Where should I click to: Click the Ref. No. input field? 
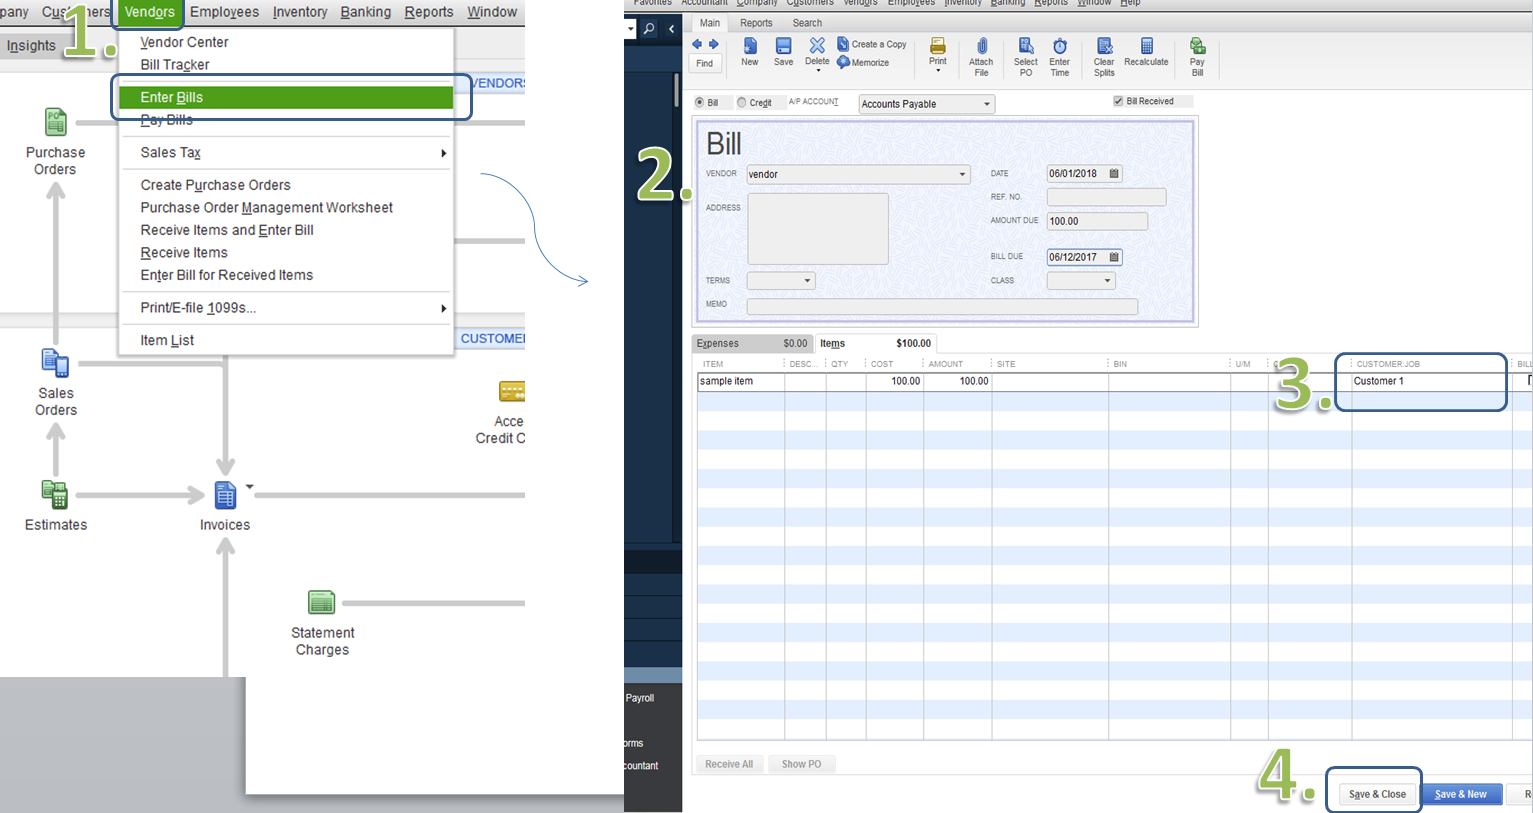pyautogui.click(x=1106, y=197)
